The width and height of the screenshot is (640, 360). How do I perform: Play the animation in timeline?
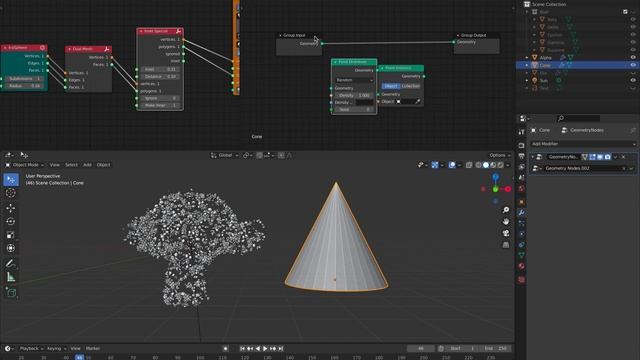pyautogui.click(x=265, y=349)
